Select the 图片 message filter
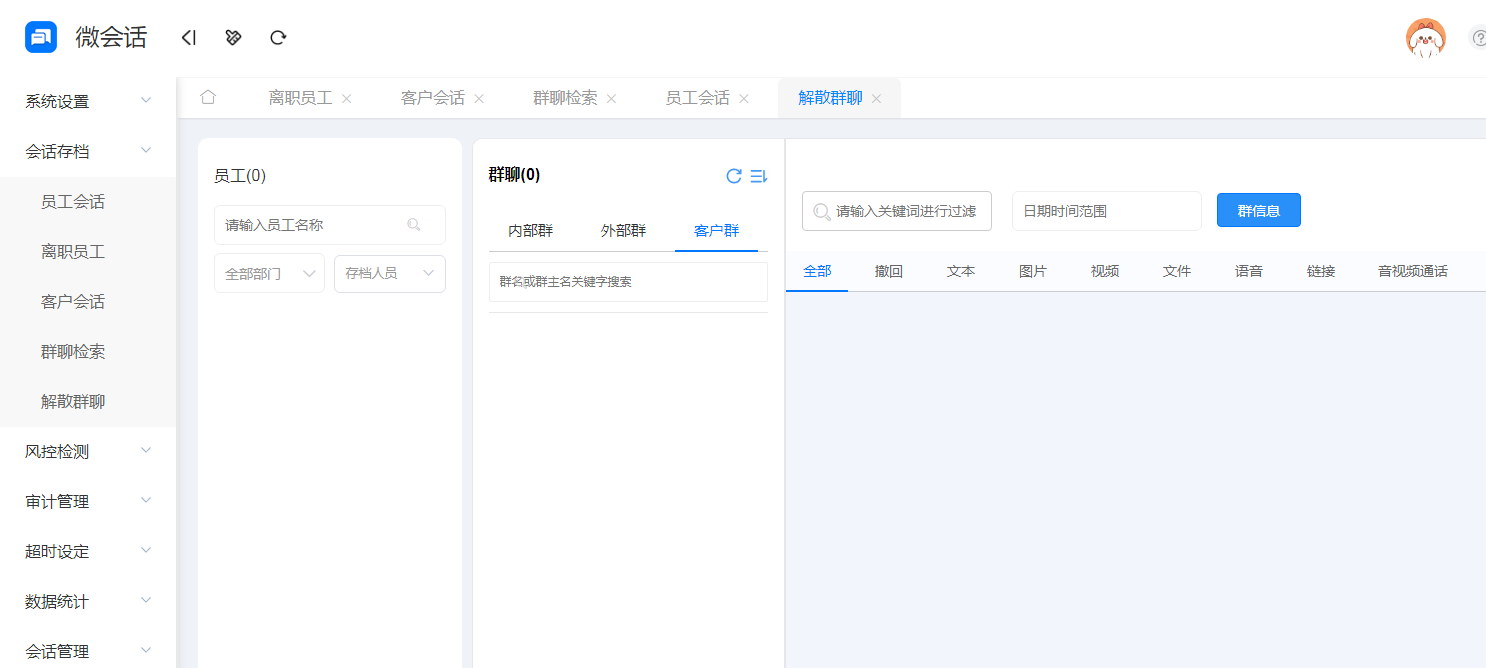Screen dimensions: 1486x668 pos(1033,271)
